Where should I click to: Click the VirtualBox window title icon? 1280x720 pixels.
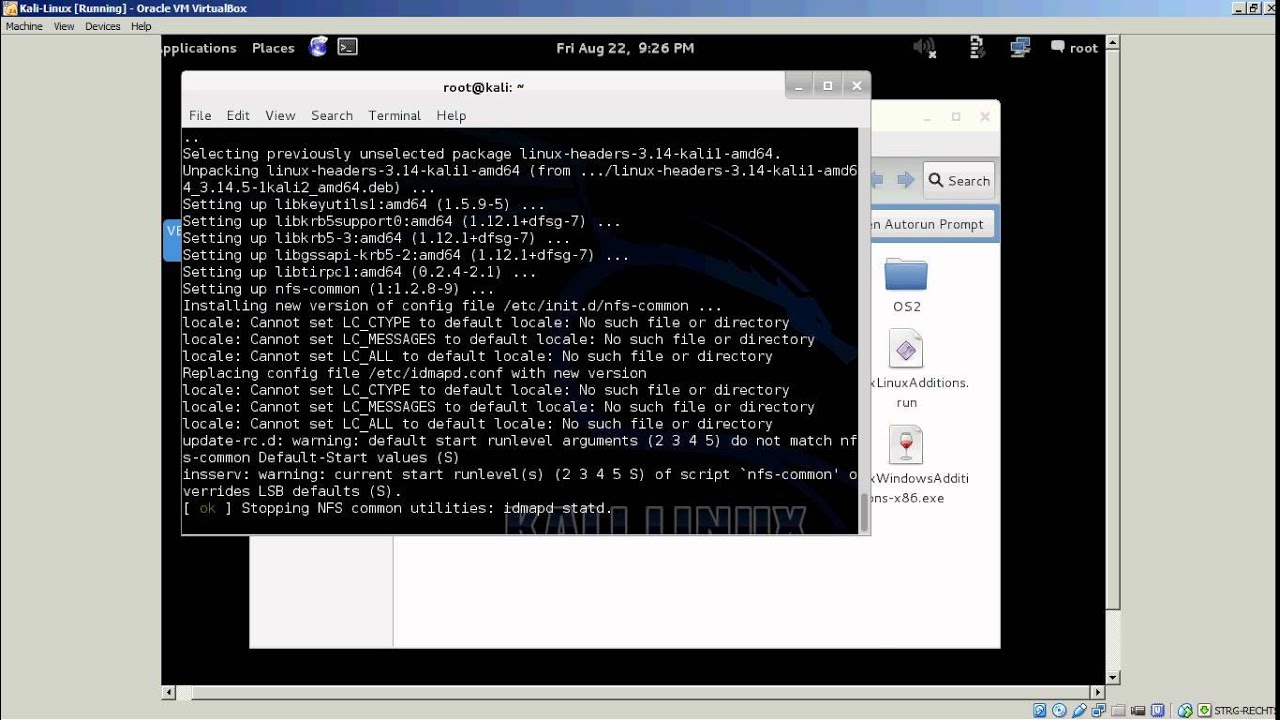pyautogui.click(x=10, y=8)
